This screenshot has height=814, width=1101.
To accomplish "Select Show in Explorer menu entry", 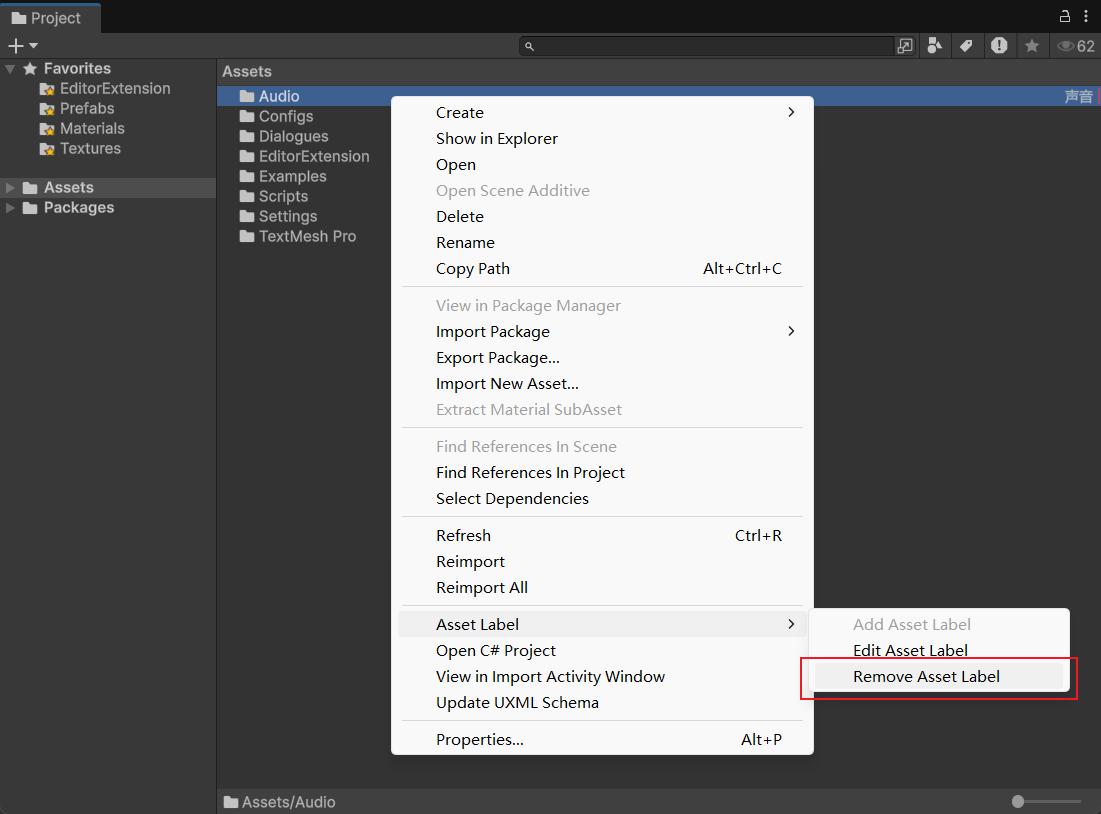I will (497, 139).
